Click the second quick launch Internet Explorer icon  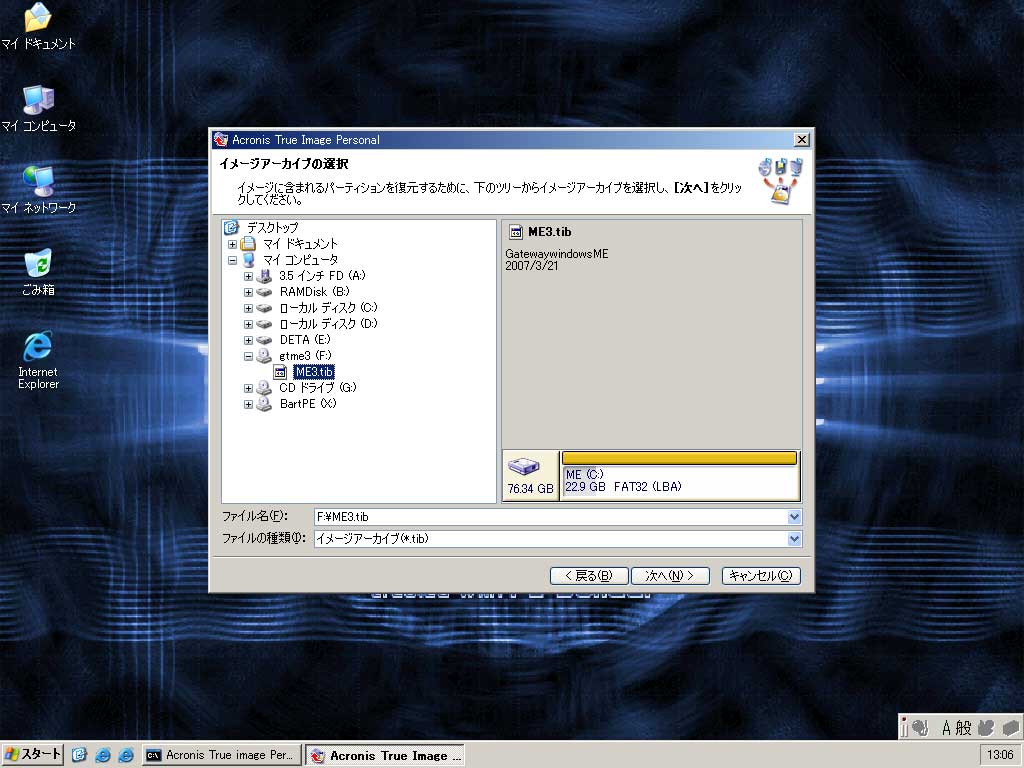[x=103, y=755]
